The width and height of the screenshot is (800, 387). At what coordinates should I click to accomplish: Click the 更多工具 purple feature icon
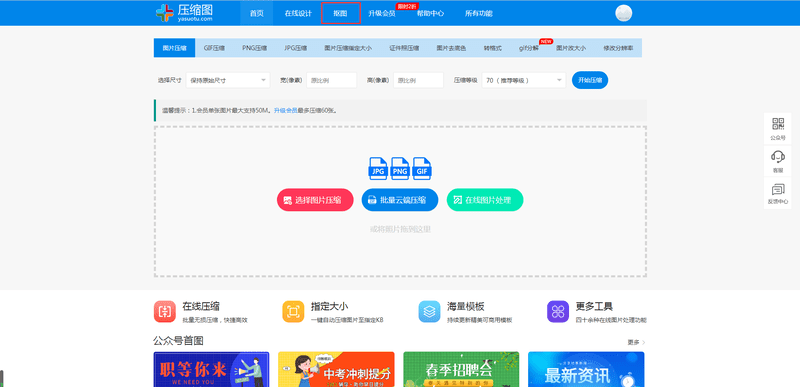click(x=558, y=312)
